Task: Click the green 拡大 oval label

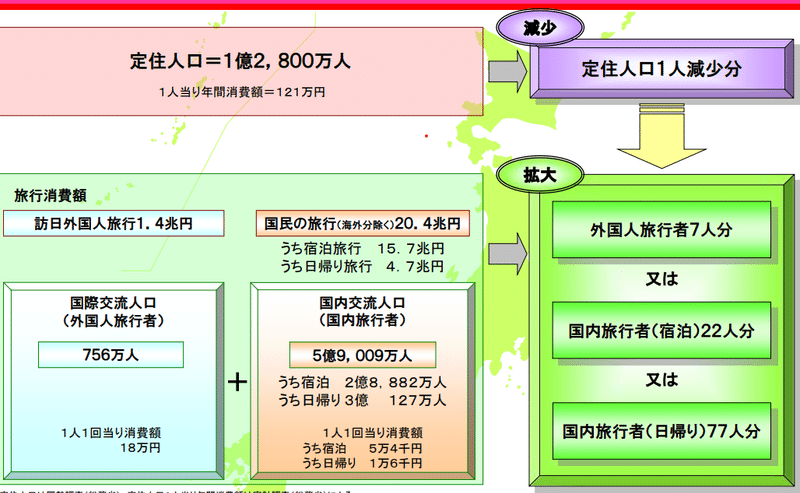Action: (x=540, y=175)
